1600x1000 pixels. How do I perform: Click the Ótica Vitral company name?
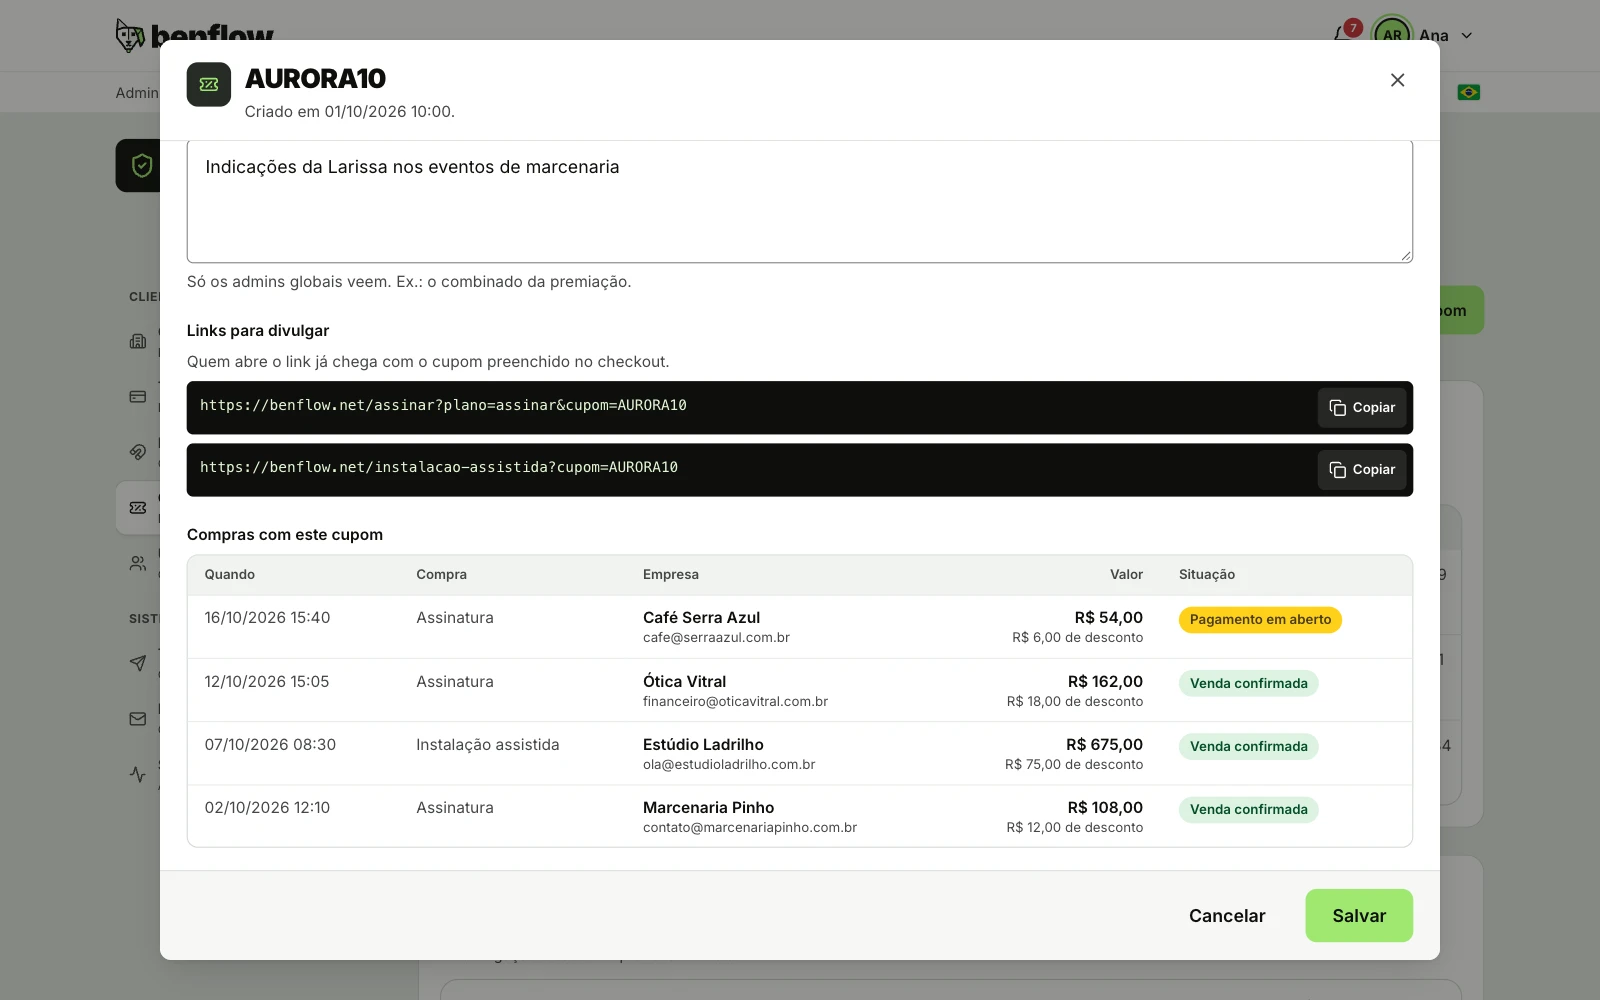coord(685,682)
